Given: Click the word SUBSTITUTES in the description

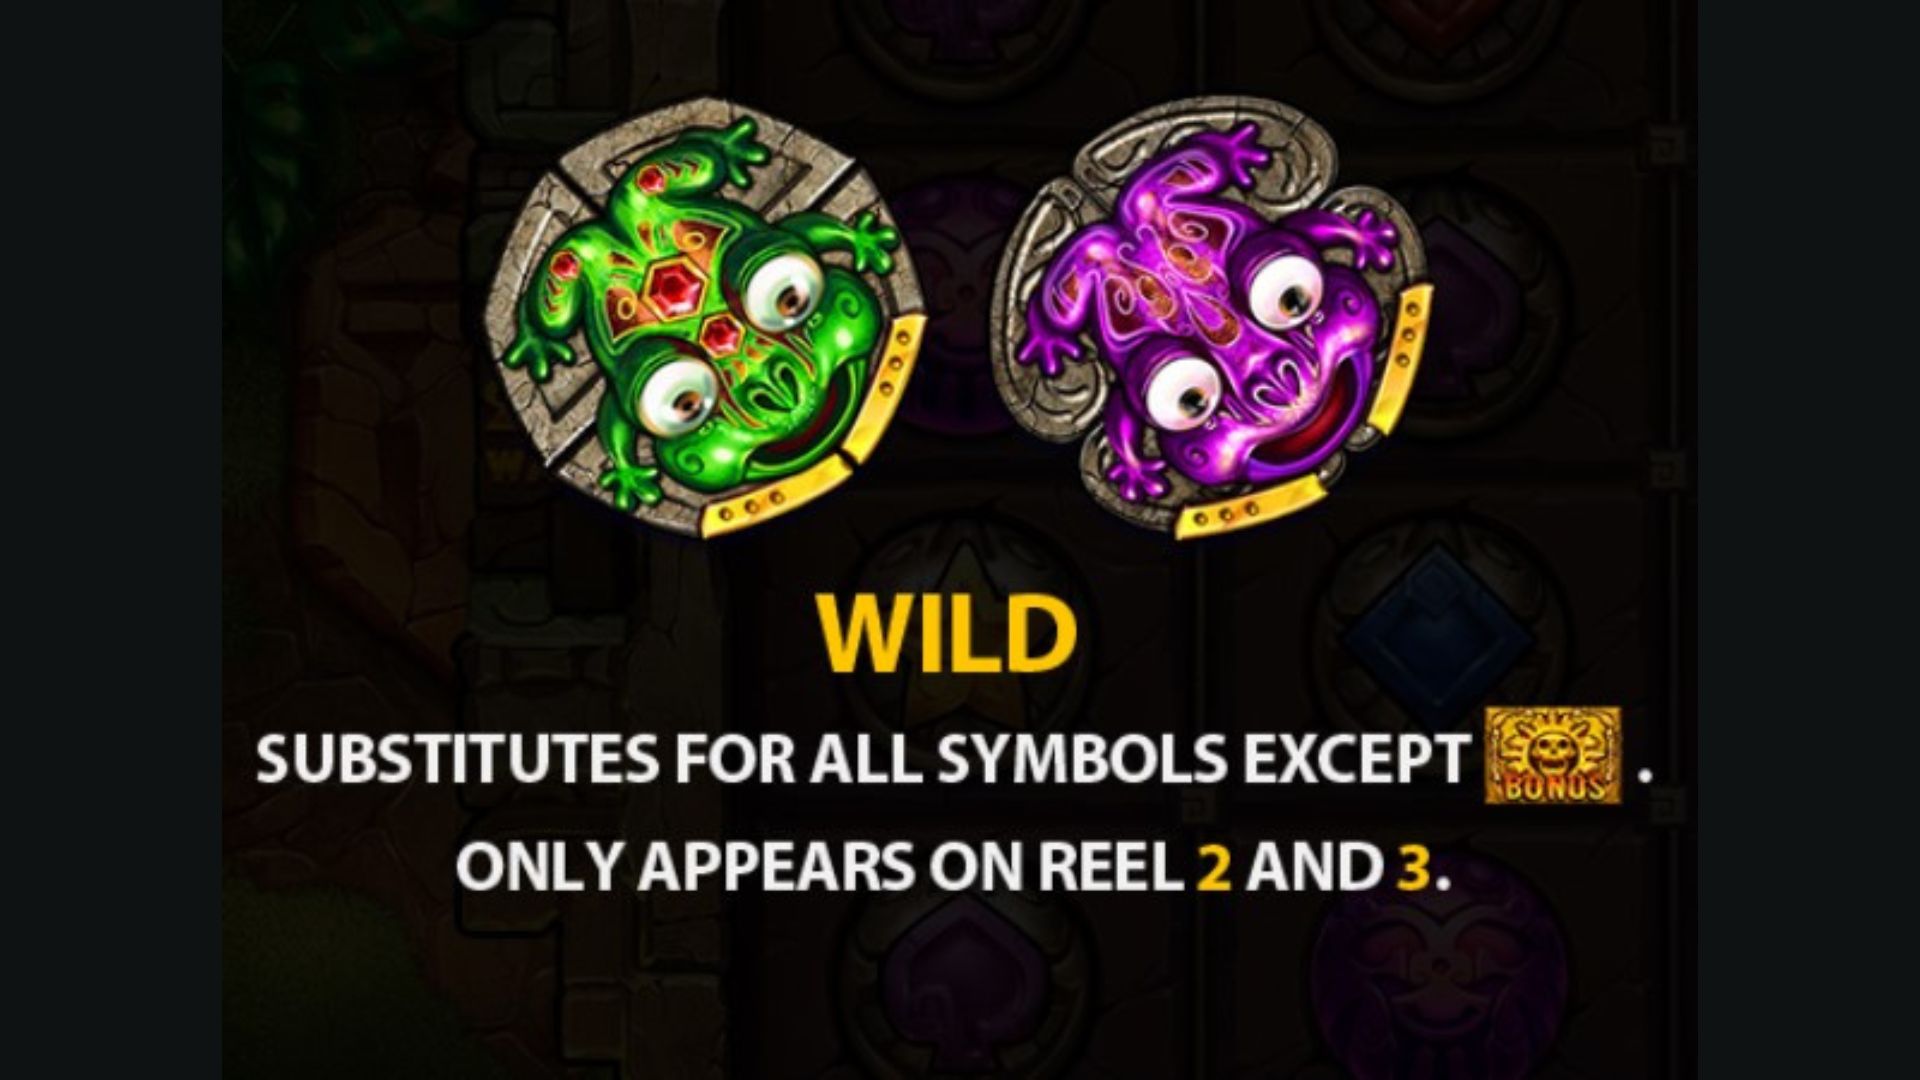Looking at the screenshot, I should pyautogui.click(x=456, y=760).
